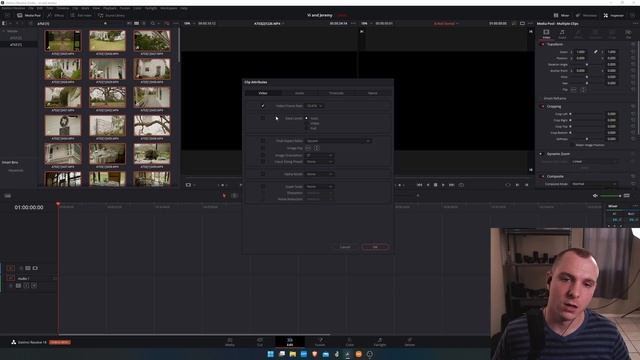
Task: Toggle the Inspector panel
Action: click(x=613, y=15)
